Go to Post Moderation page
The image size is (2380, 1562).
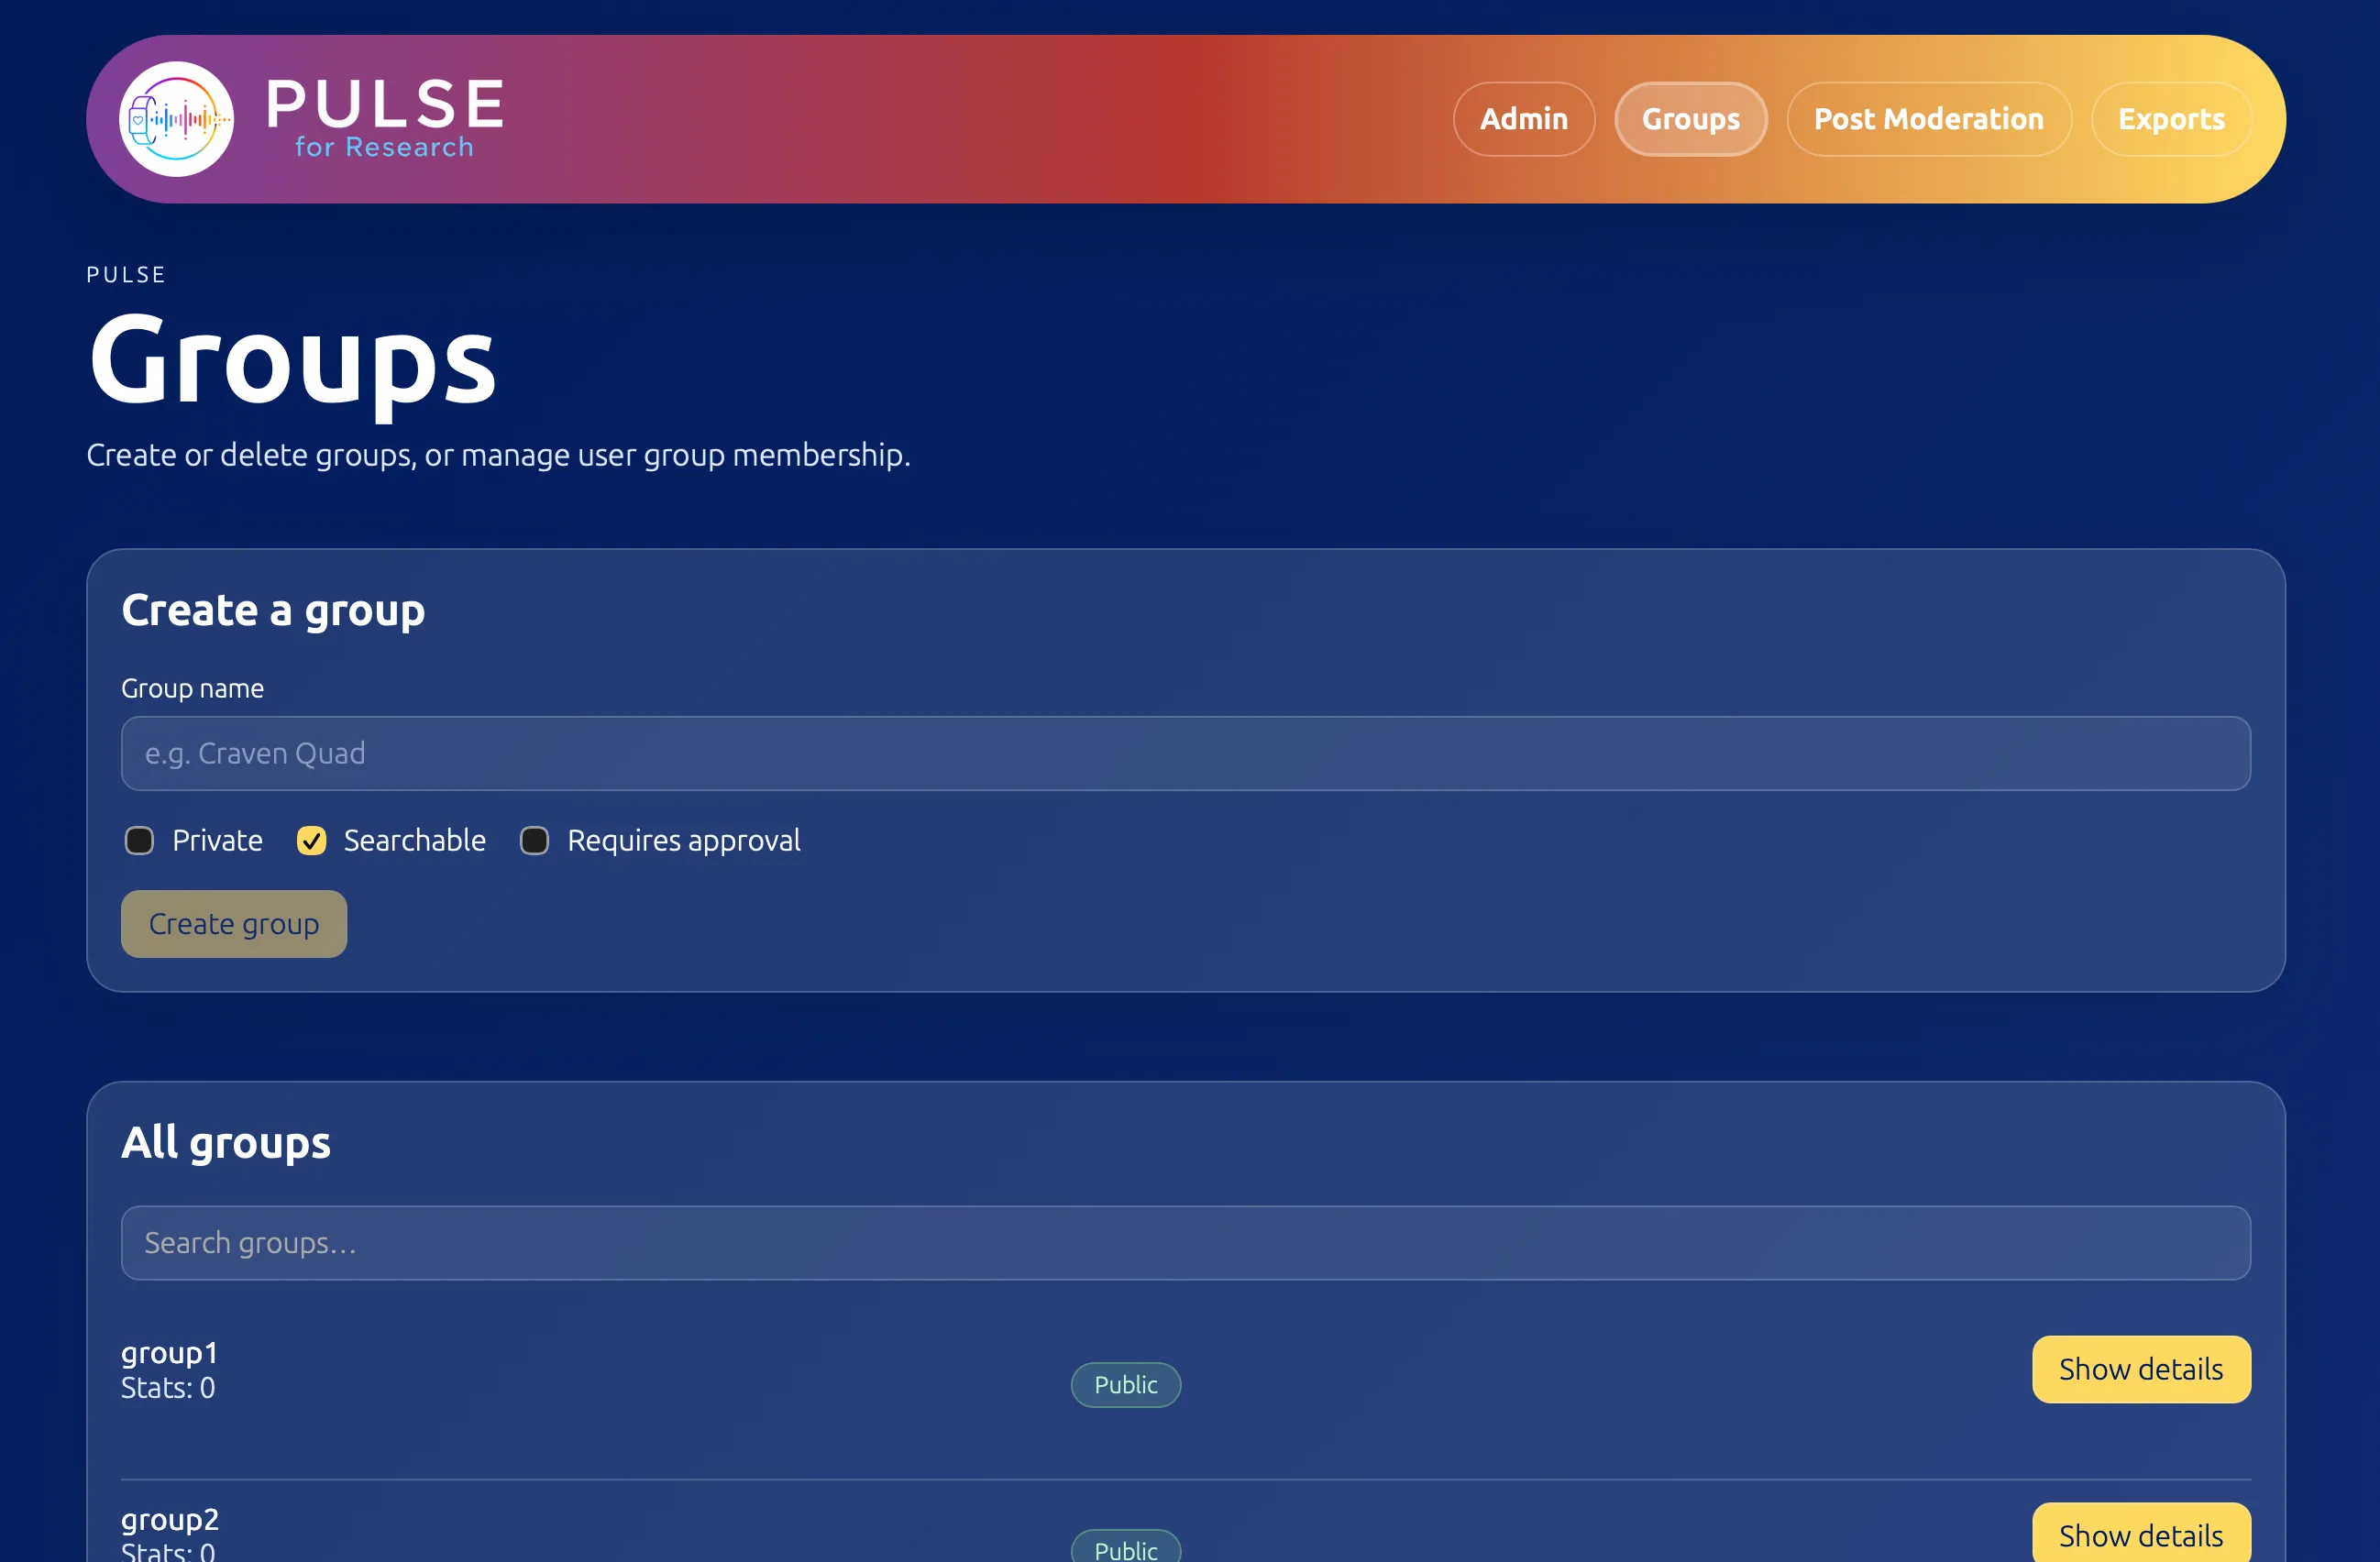pos(1928,119)
